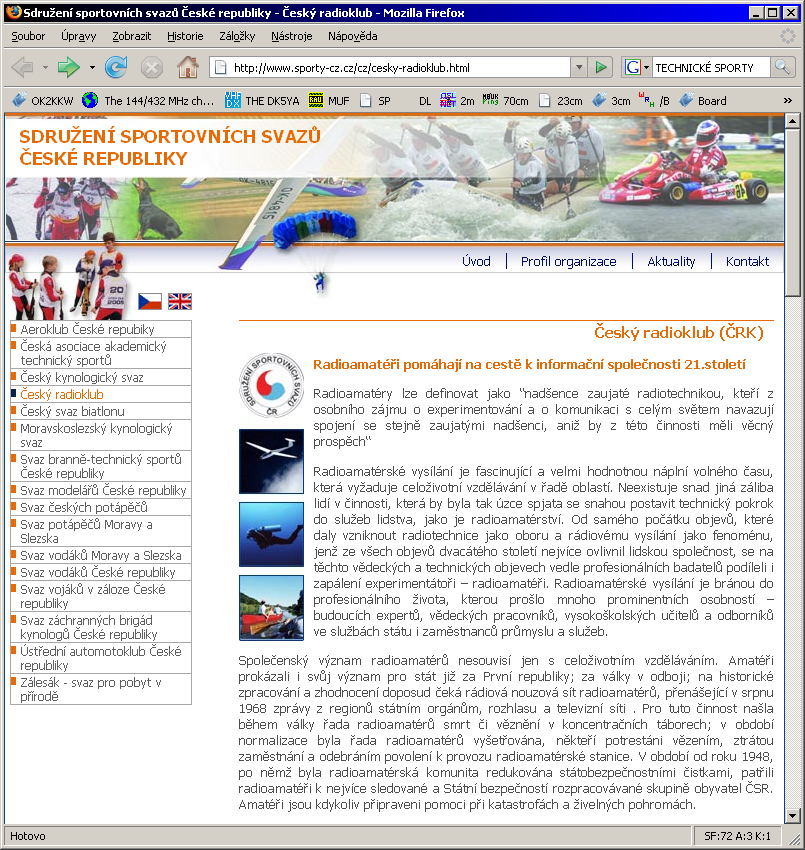Click the green Forward arrow

tap(68, 68)
